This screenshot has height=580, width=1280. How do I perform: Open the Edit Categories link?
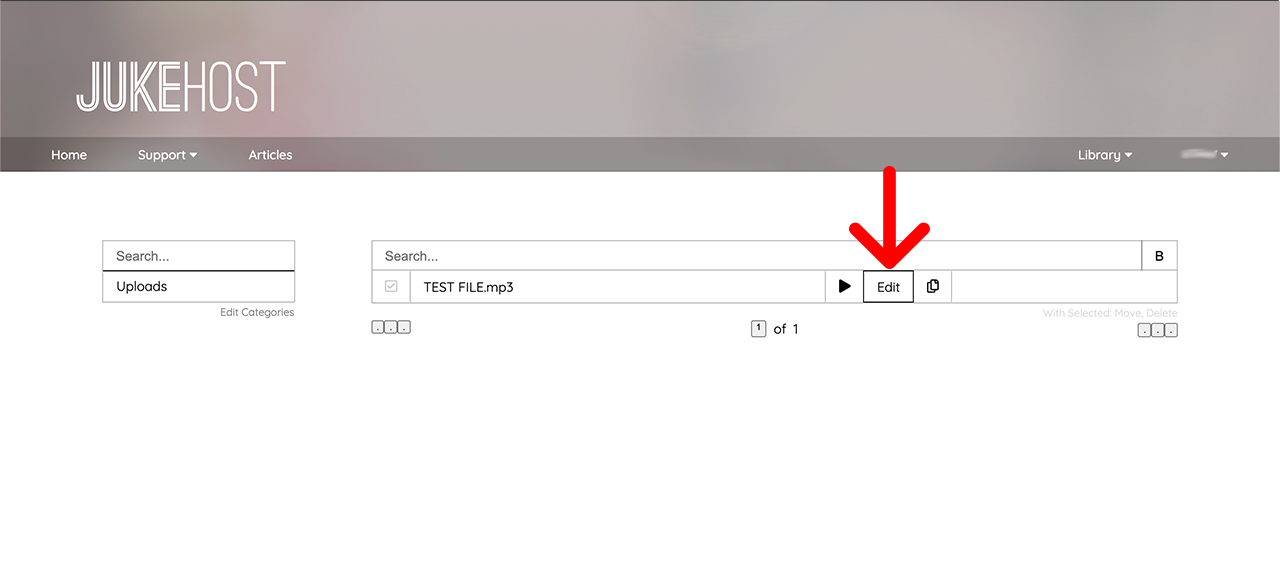[x=257, y=312]
